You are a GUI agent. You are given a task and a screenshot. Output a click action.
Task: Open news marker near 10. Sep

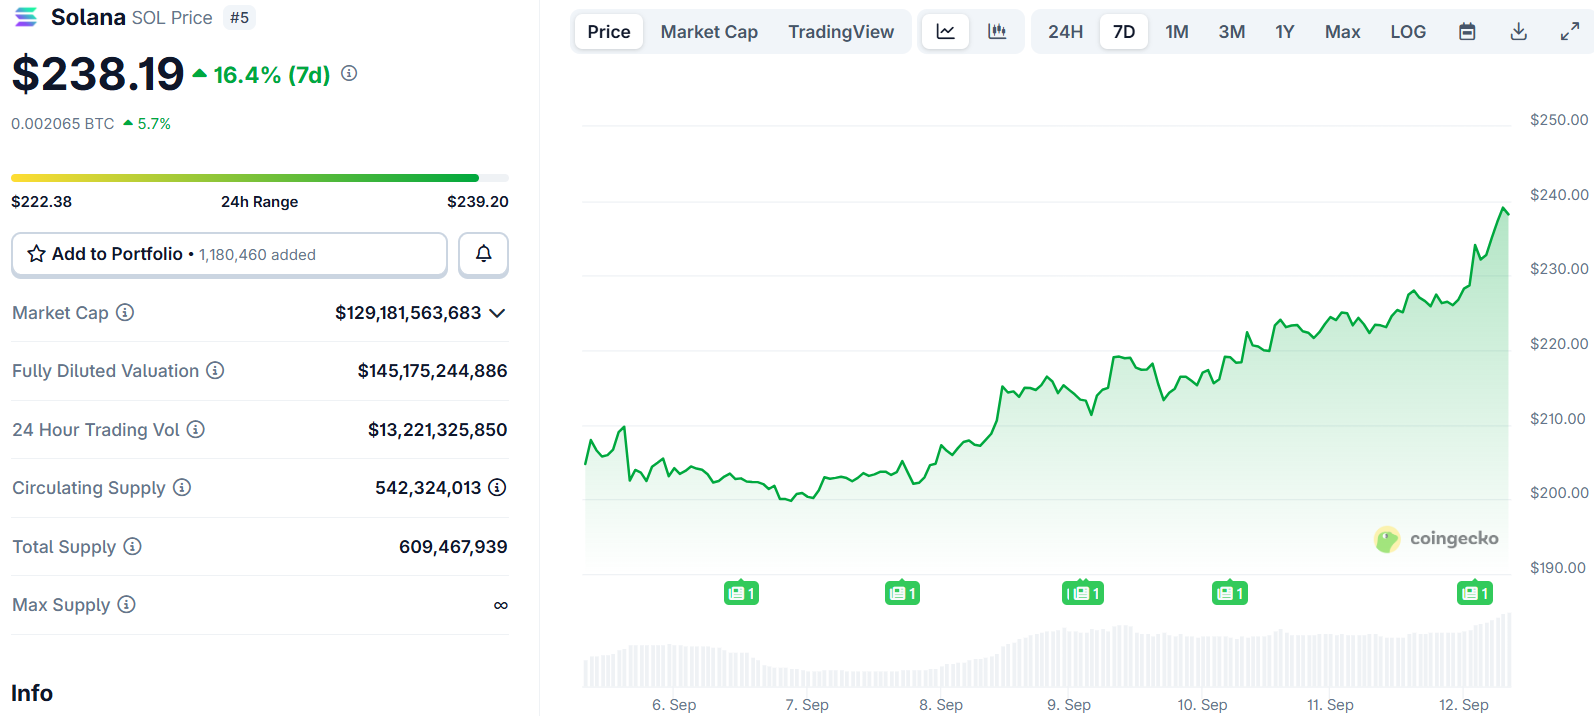pos(1229,593)
